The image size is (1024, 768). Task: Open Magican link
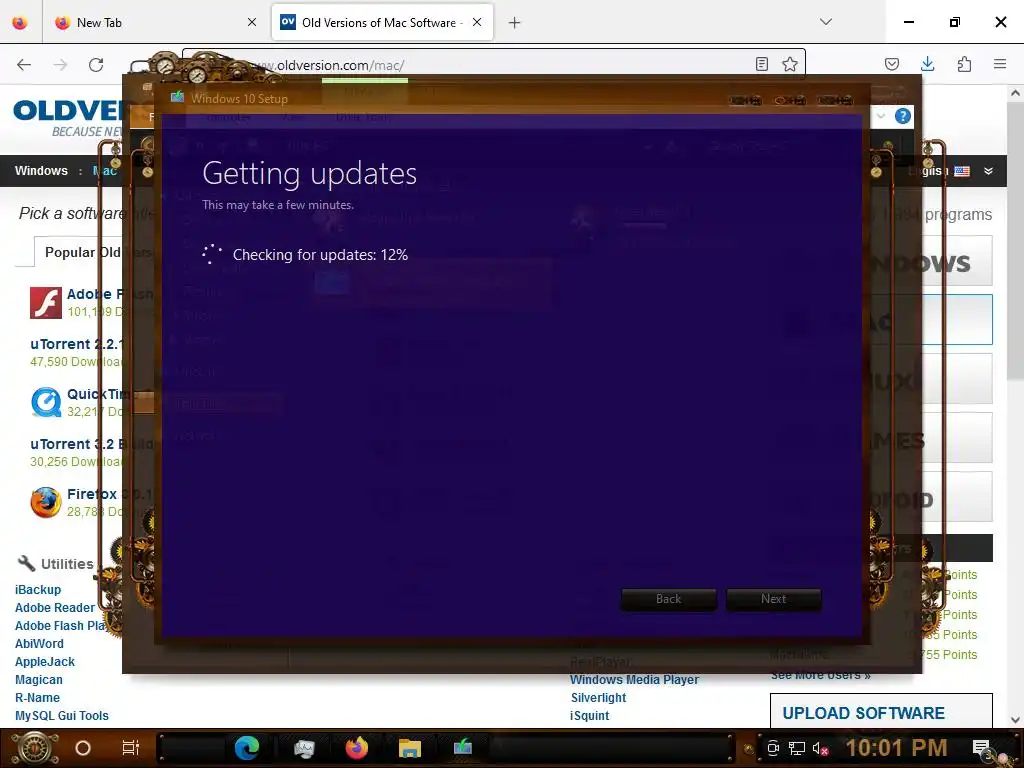[x=39, y=680]
